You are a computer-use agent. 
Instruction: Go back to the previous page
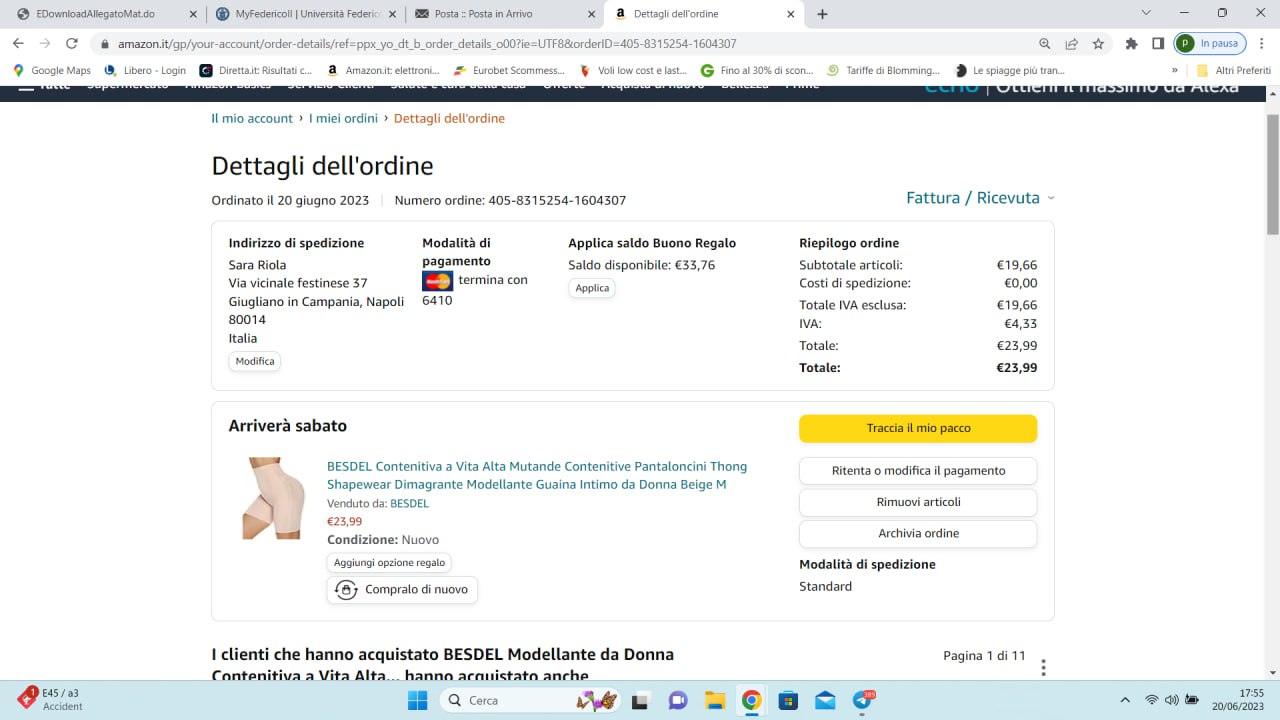click(18, 44)
